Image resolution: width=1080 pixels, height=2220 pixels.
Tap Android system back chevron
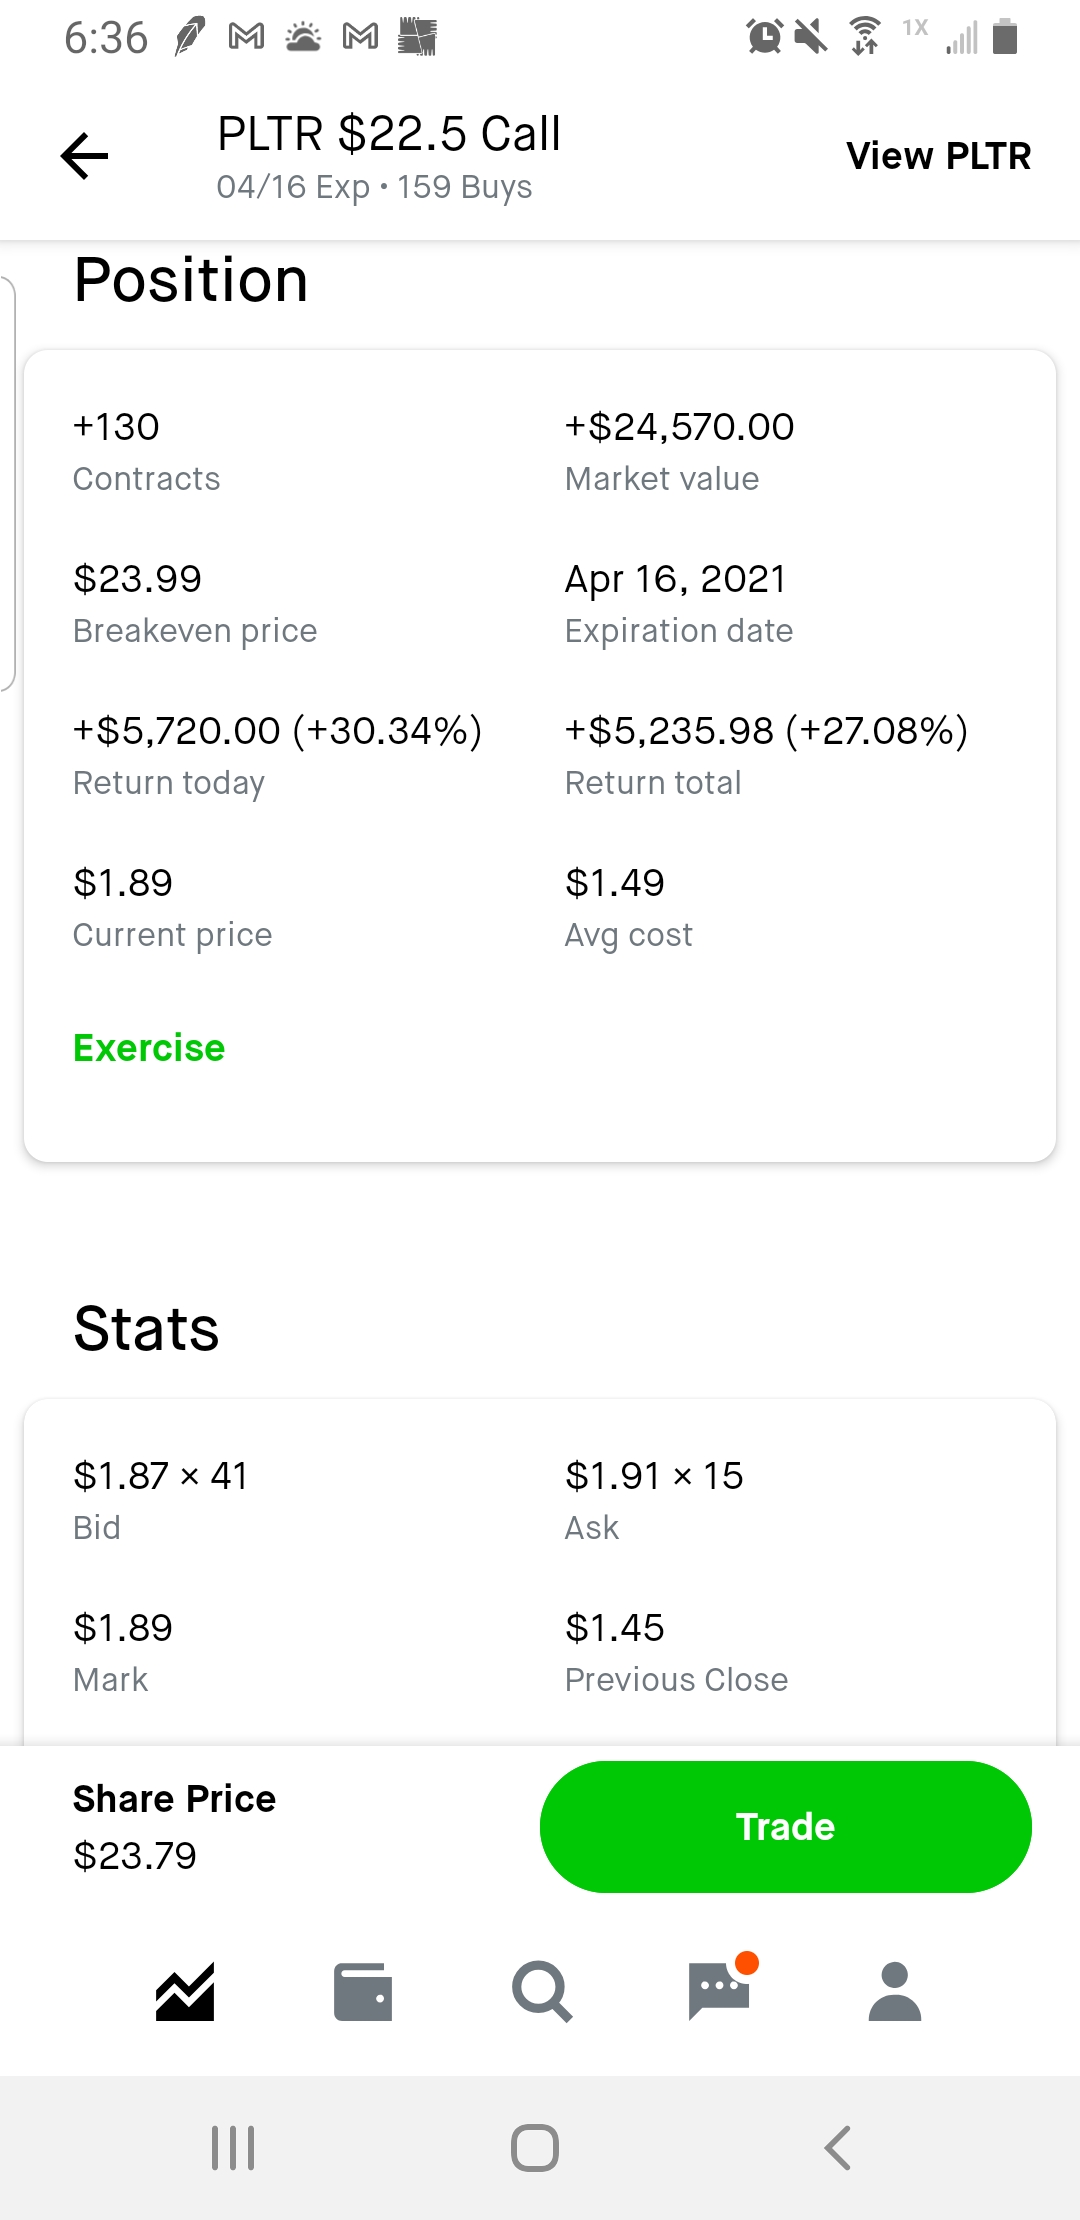click(837, 2147)
